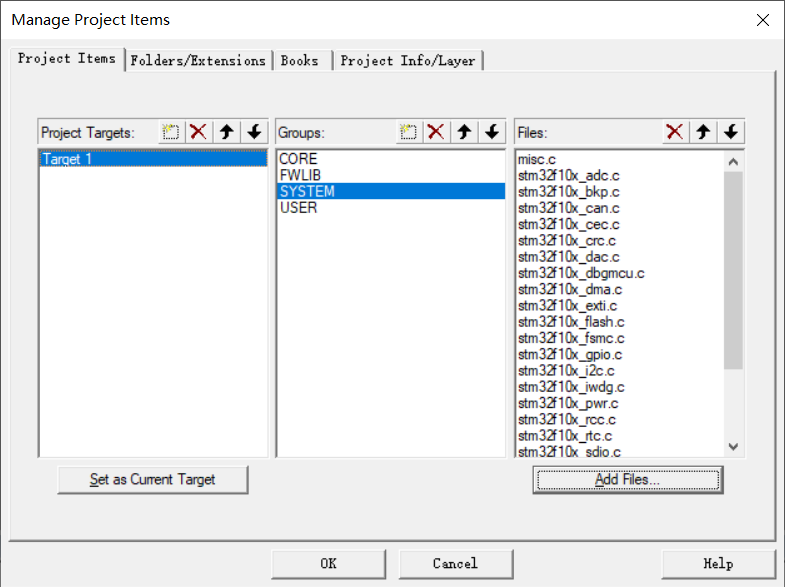The width and height of the screenshot is (785, 587).
Task: Move project target down
Action: [x=254, y=132]
